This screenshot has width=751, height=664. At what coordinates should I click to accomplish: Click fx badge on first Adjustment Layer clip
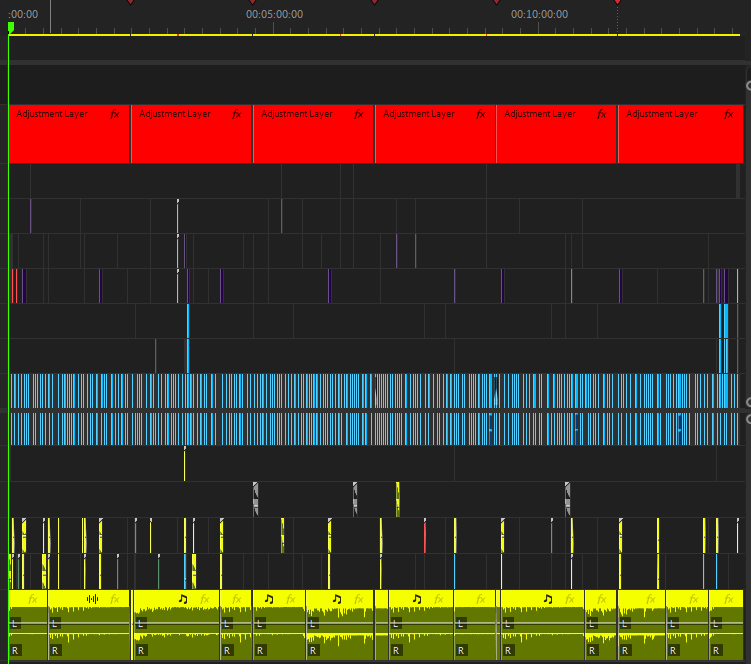pos(114,114)
